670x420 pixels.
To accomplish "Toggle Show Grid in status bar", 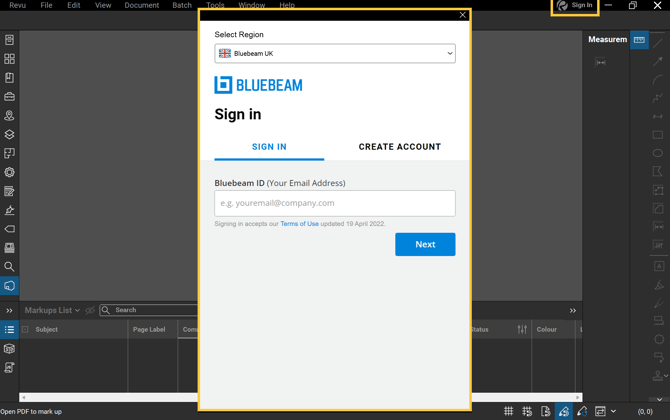I will pyautogui.click(x=508, y=411).
